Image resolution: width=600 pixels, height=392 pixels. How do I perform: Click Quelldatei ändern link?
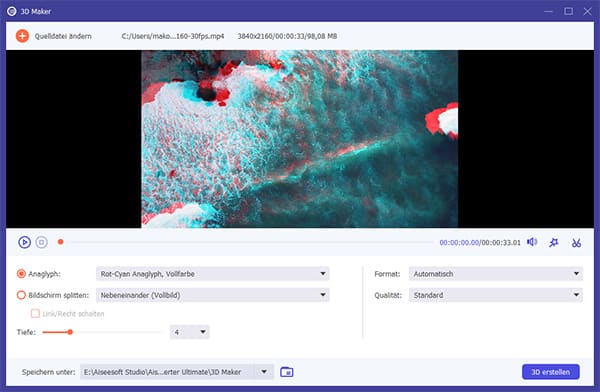coord(63,36)
